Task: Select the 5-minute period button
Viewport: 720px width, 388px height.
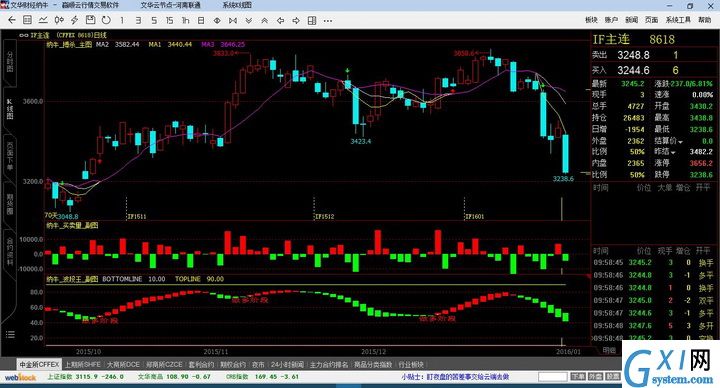Action: [154, 20]
